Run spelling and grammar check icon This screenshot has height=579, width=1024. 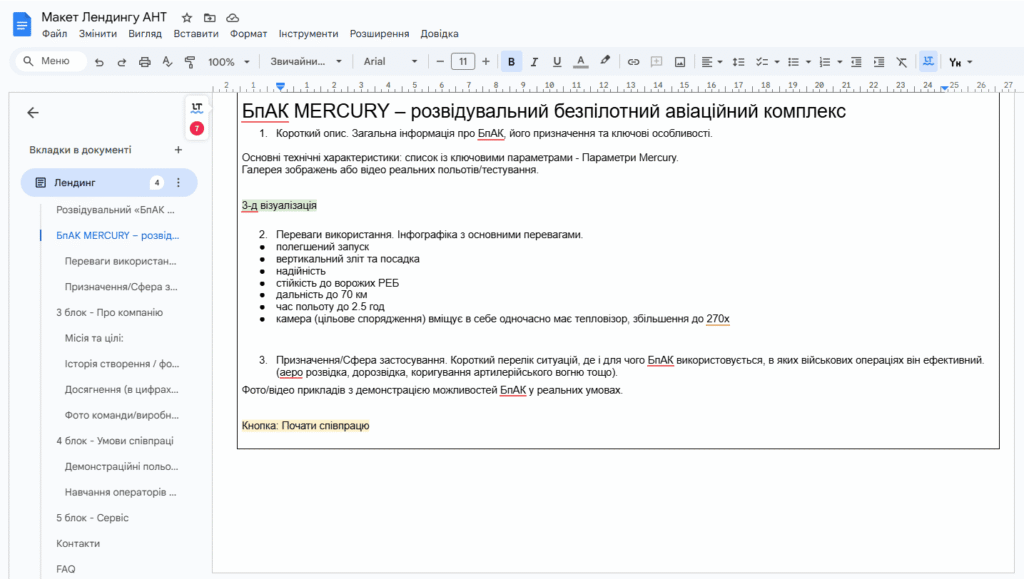pos(167,62)
